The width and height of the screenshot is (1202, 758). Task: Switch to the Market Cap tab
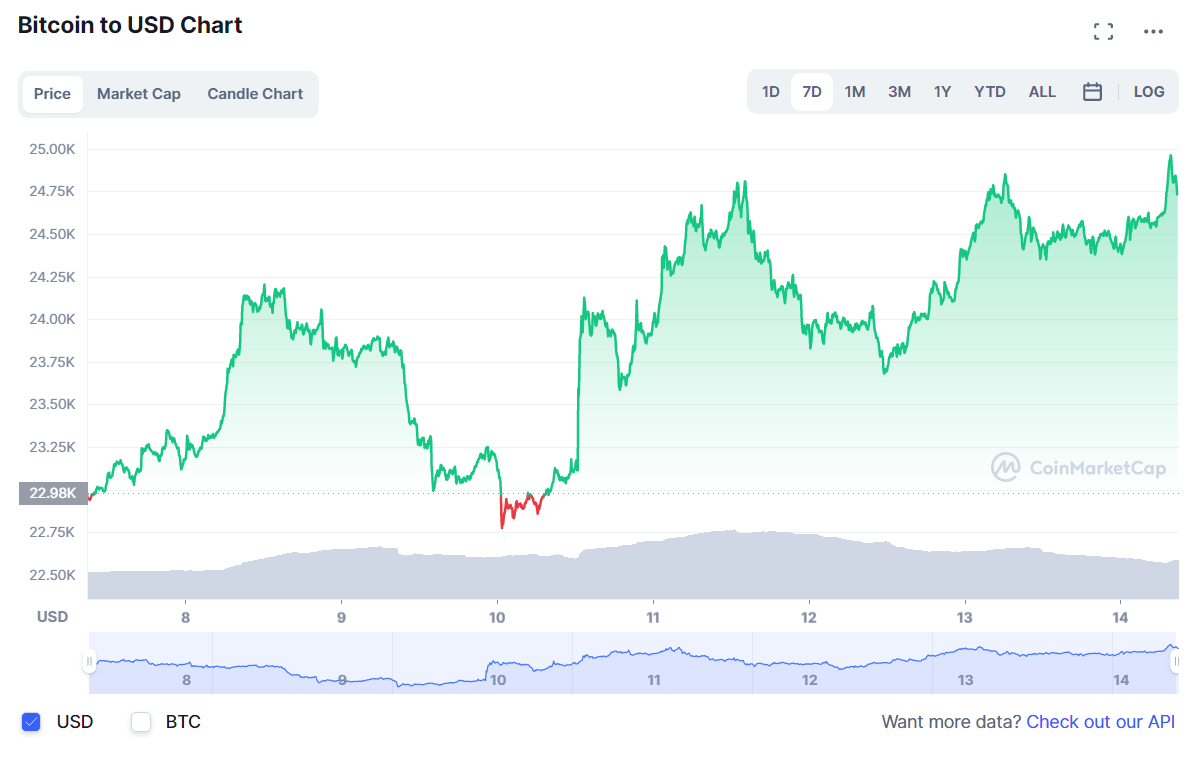pos(138,93)
